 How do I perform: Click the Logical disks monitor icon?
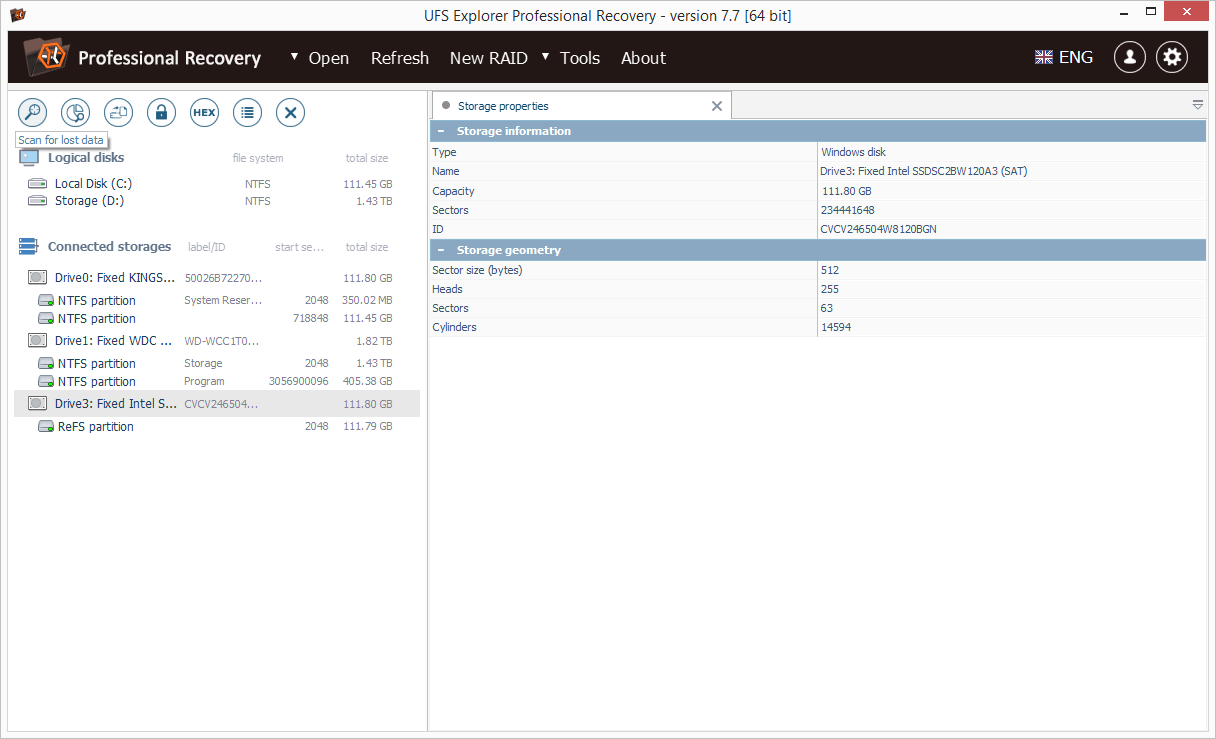(29, 158)
